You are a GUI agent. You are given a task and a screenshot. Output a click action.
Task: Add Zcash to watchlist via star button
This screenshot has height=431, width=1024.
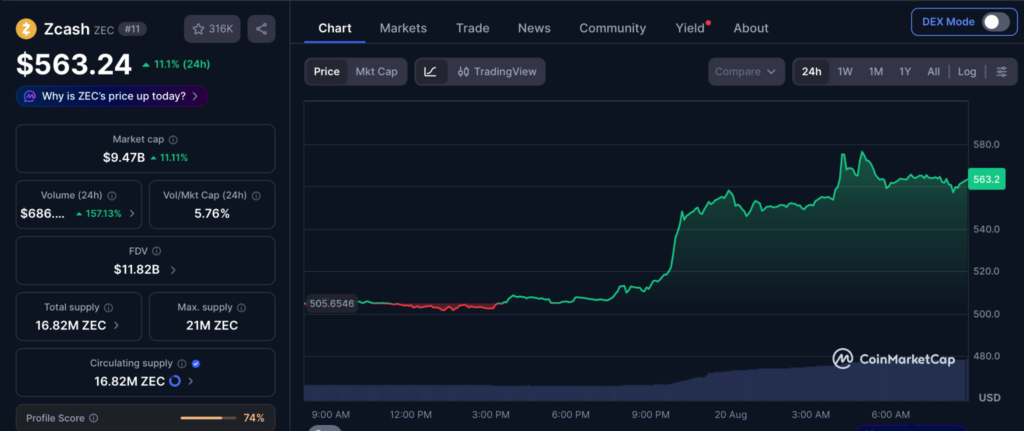pos(213,29)
